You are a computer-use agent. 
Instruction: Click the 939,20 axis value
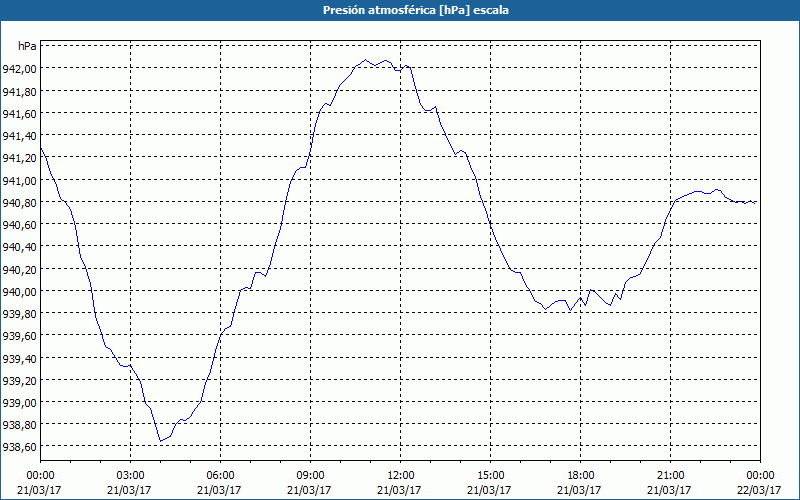(19, 381)
